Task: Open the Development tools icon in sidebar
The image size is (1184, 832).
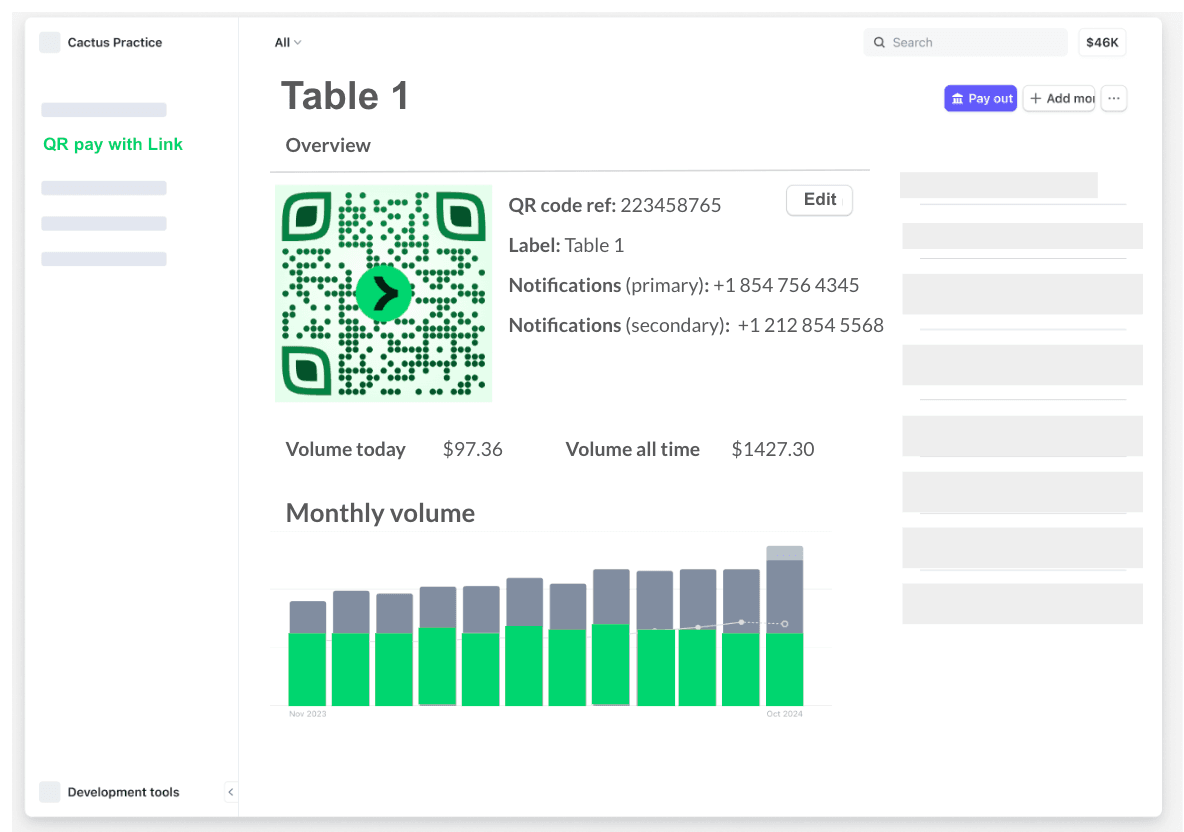Action: click(50, 792)
